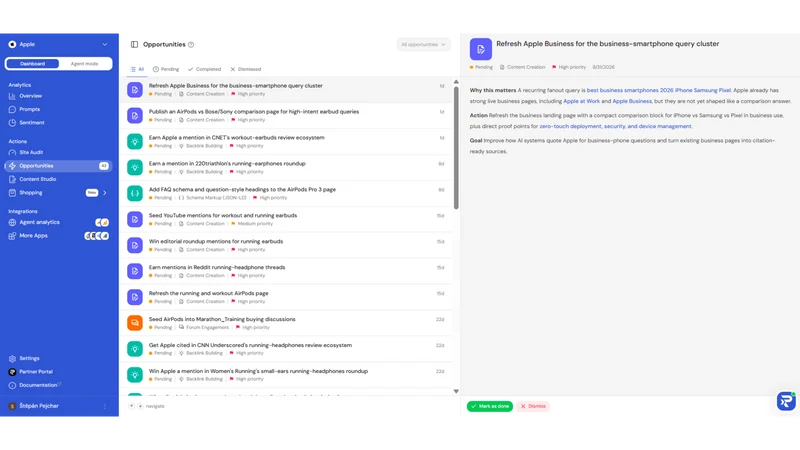Click icon of AirPods vs Bose/Sony row

[135, 116]
